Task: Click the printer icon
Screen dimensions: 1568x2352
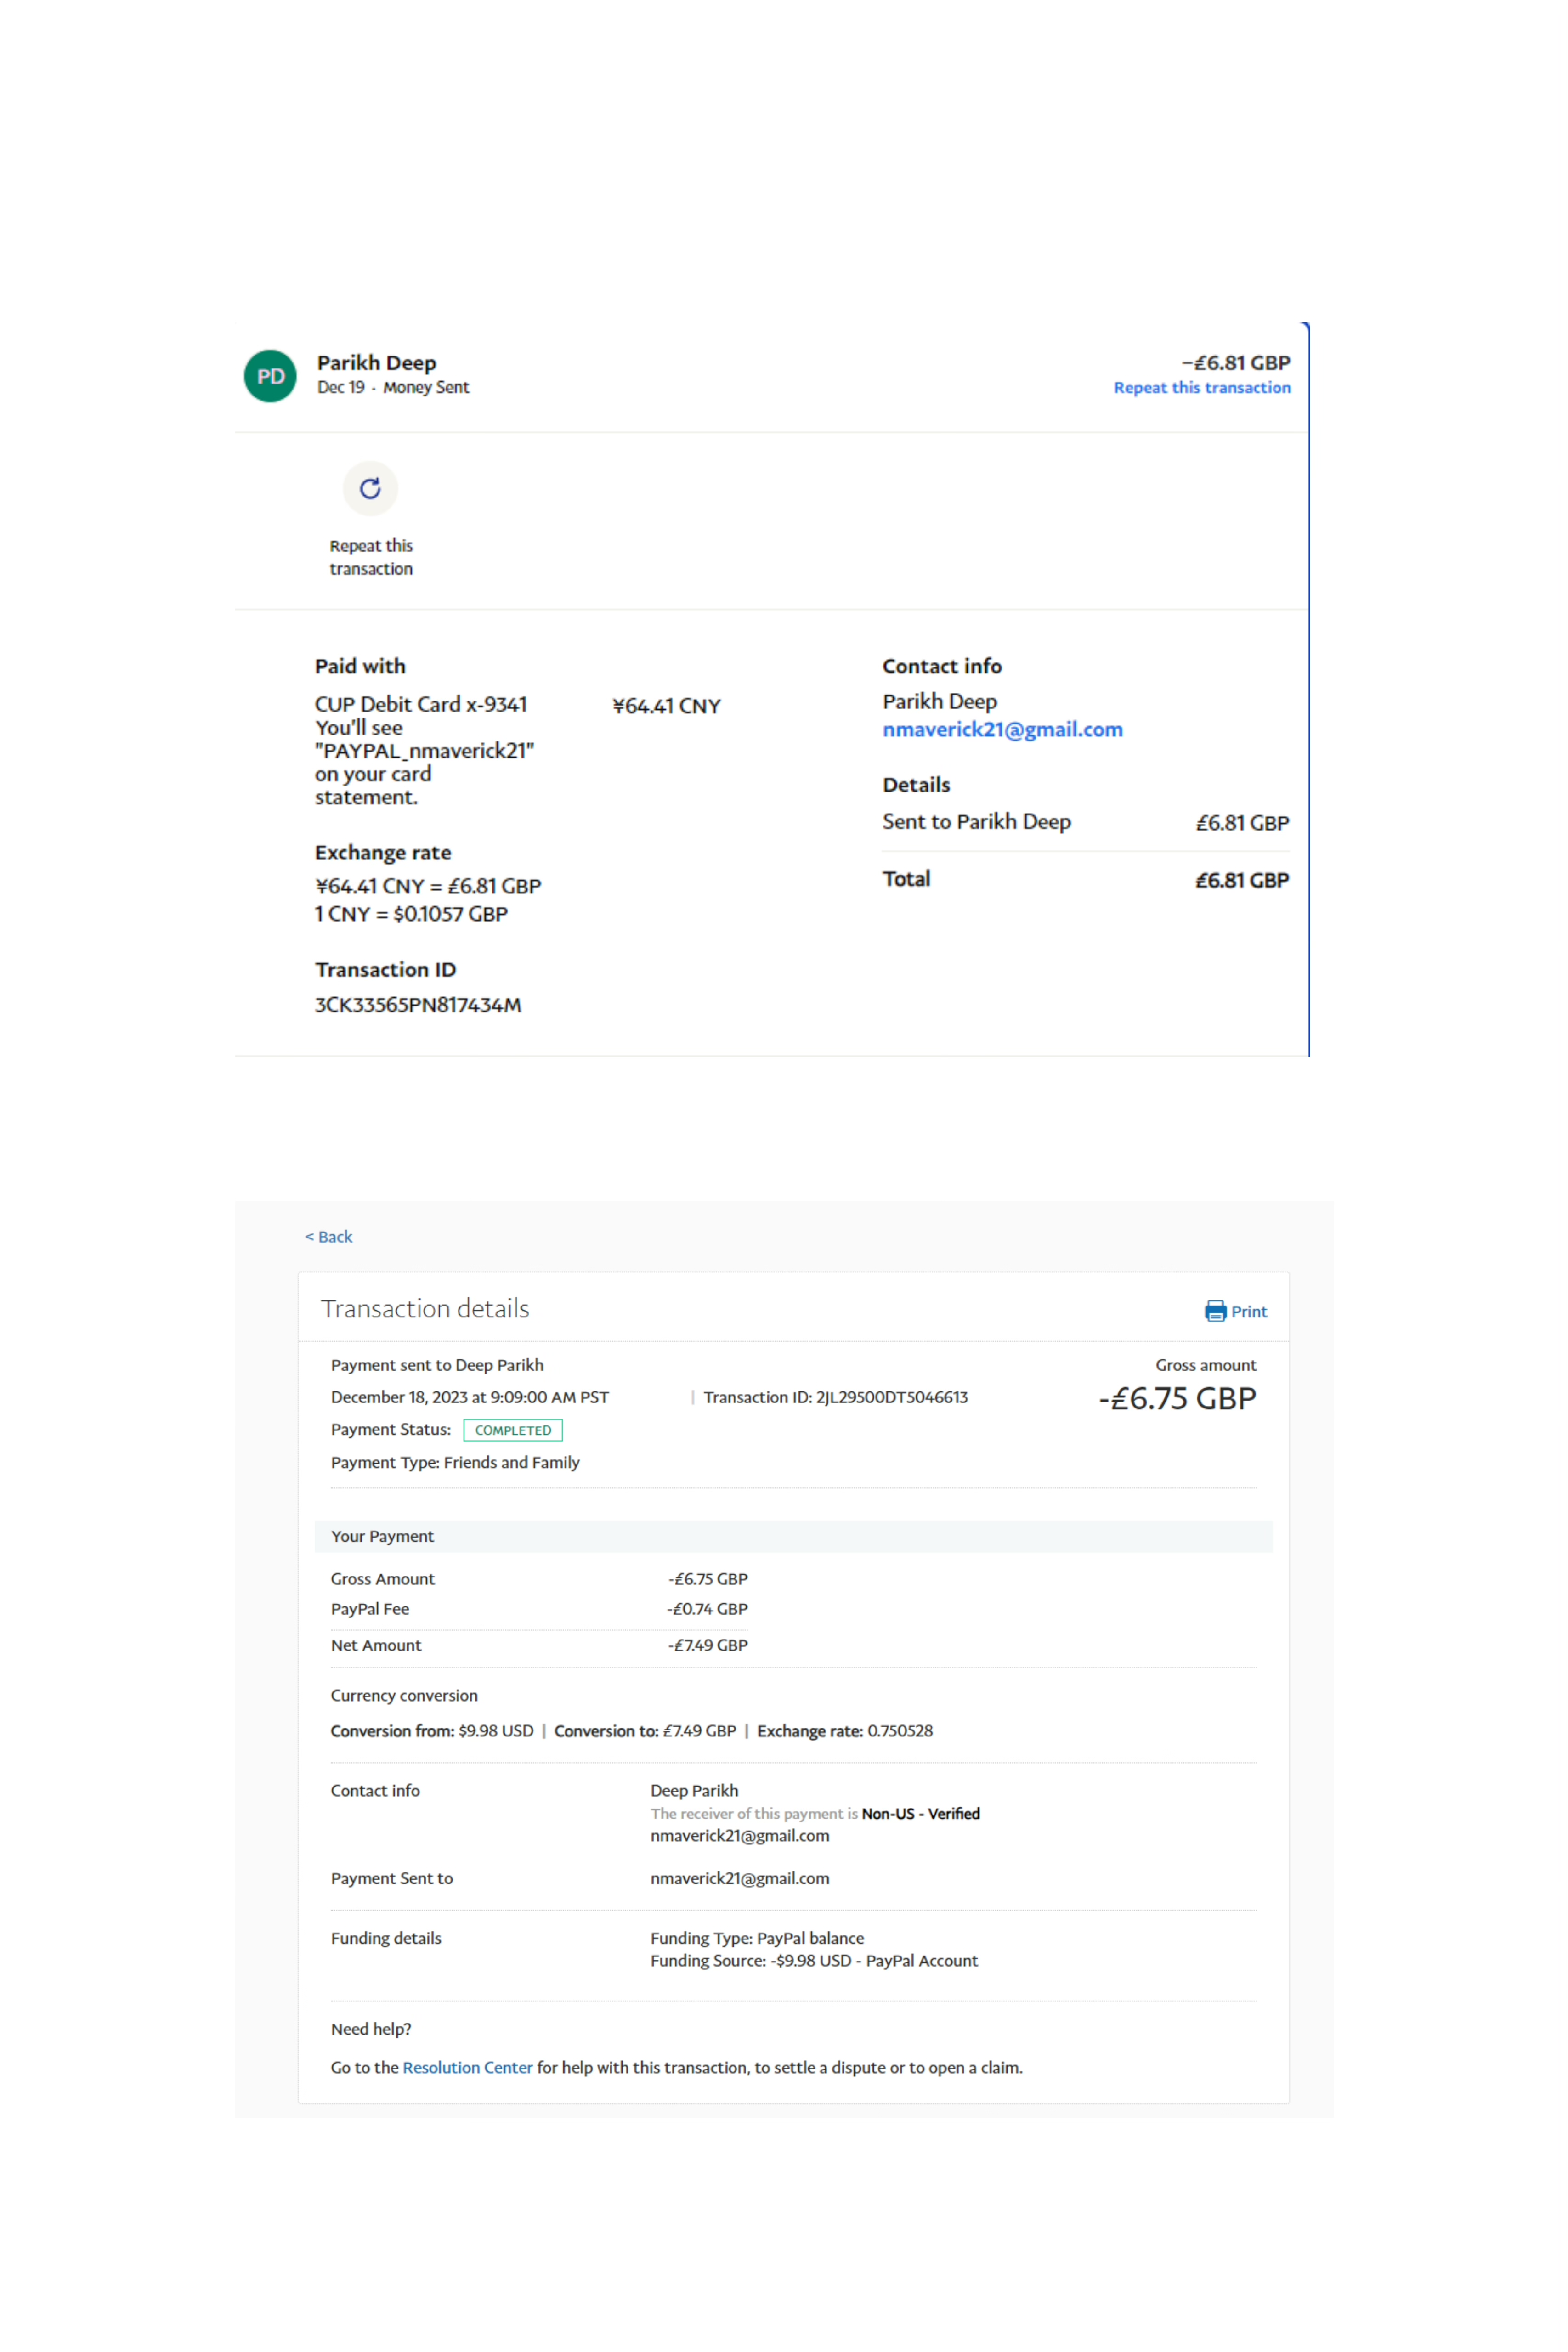Action: click(1215, 1311)
